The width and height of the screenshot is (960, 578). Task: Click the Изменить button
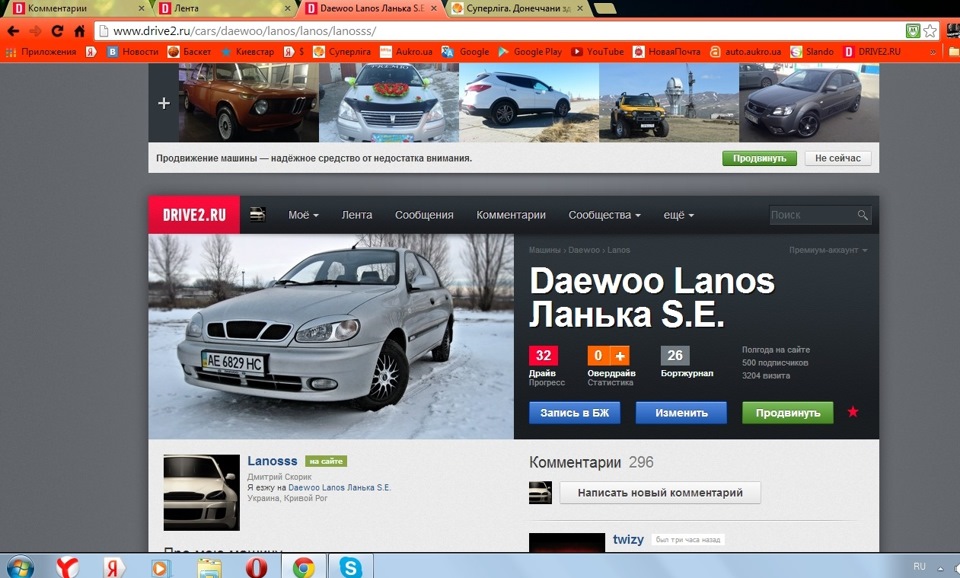tap(681, 413)
